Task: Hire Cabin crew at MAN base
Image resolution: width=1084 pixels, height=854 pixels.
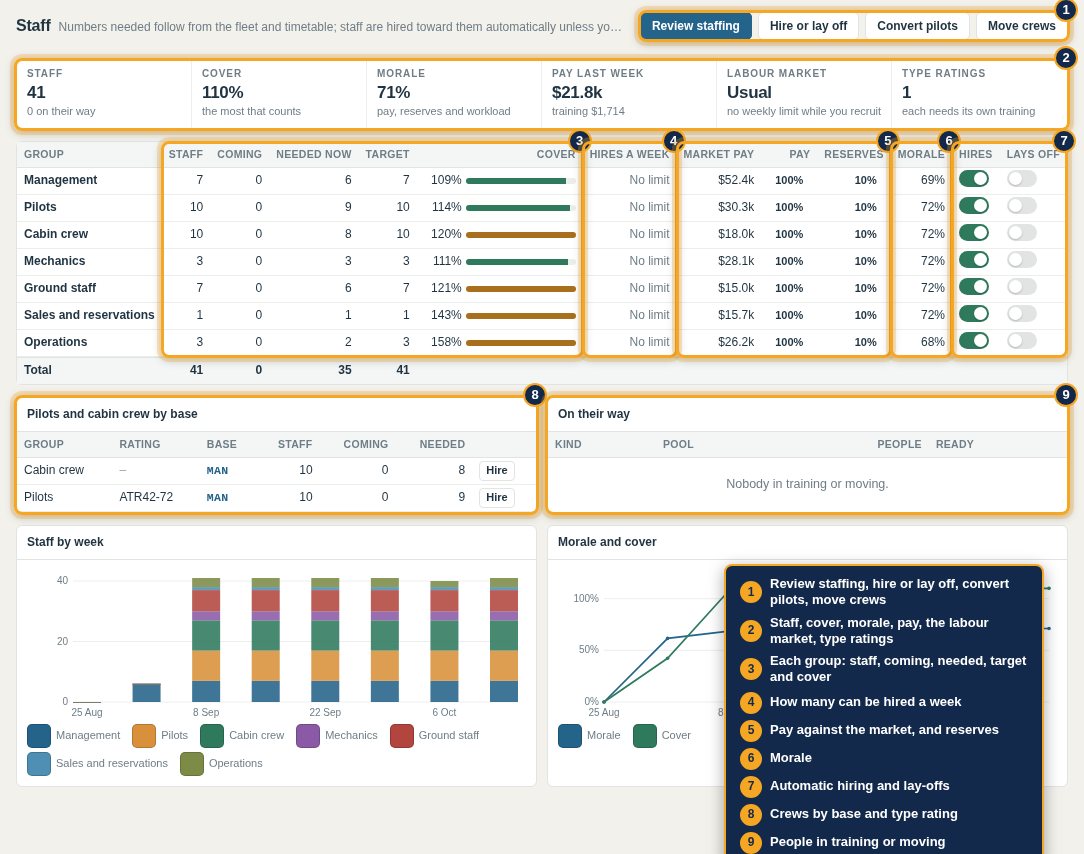Action: coord(496,470)
